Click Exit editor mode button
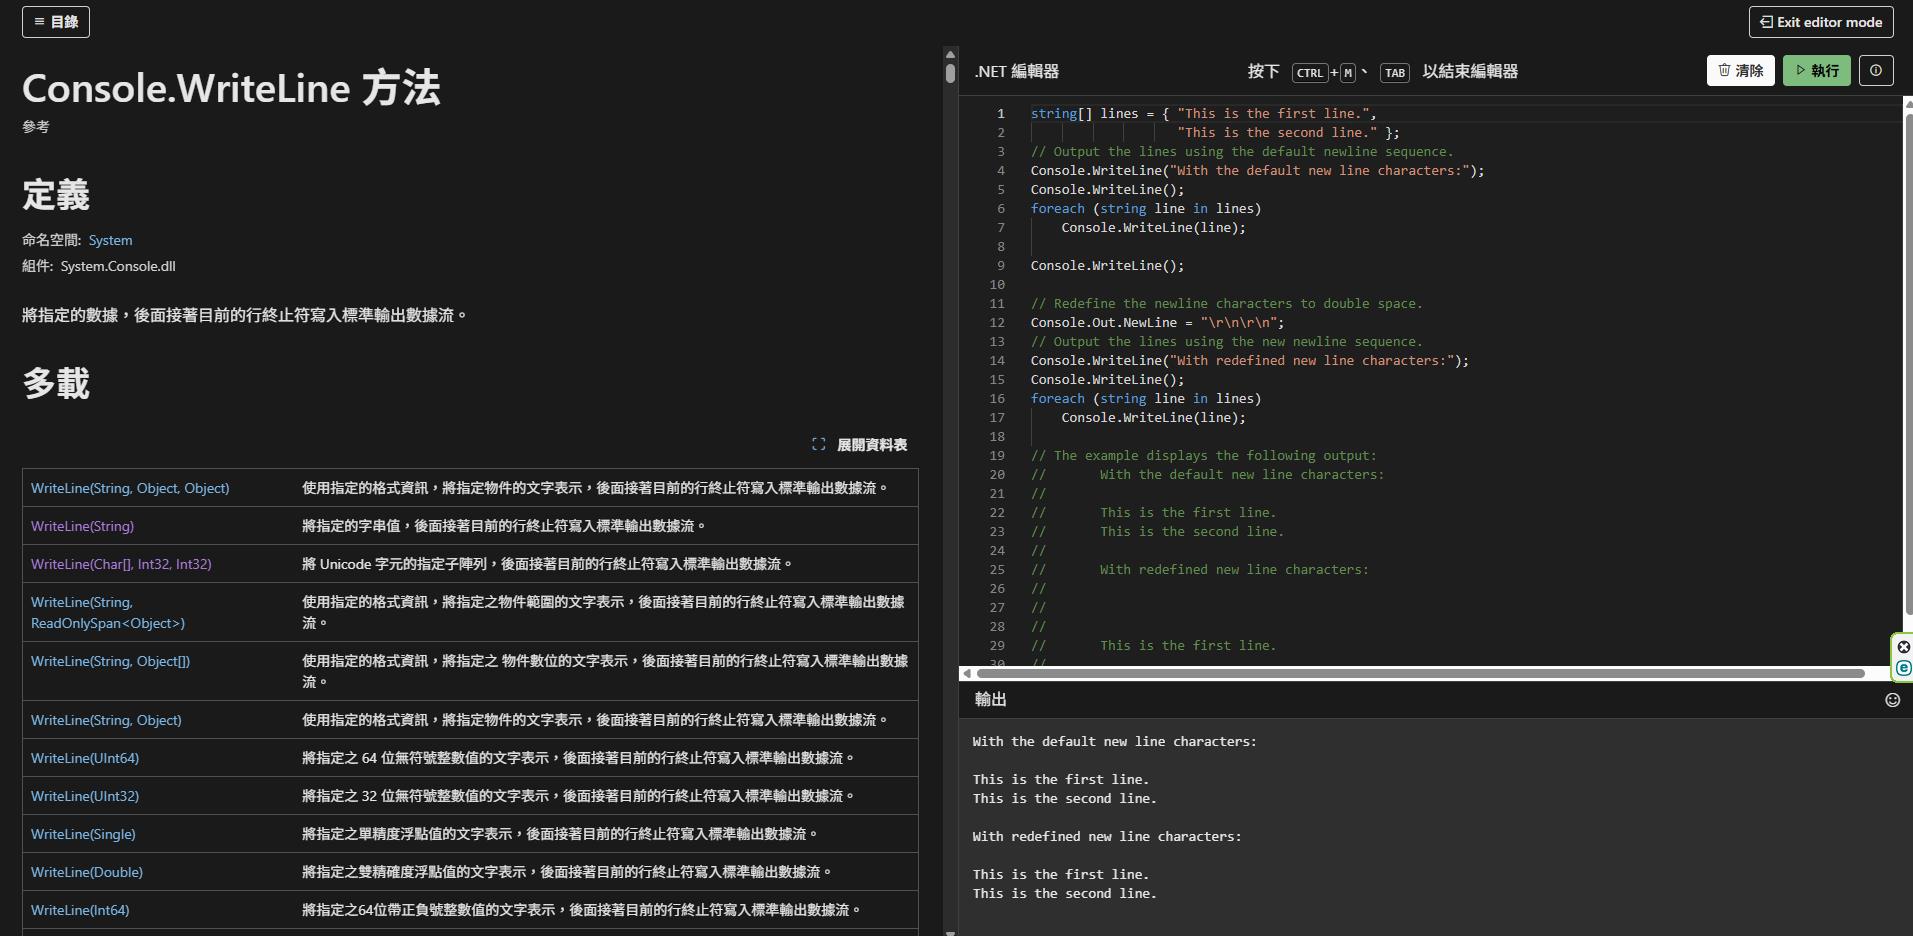This screenshot has width=1913, height=936. (1820, 22)
